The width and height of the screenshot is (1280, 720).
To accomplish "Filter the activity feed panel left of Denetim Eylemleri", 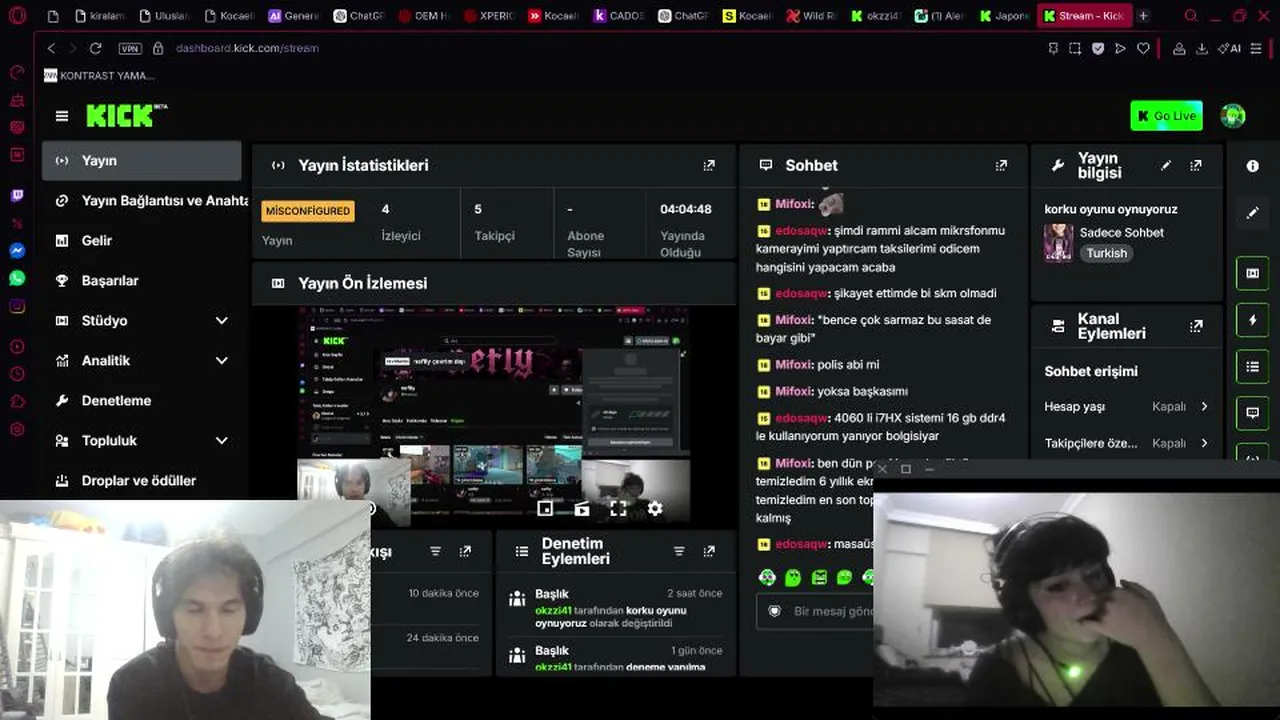I will pyautogui.click(x=435, y=551).
